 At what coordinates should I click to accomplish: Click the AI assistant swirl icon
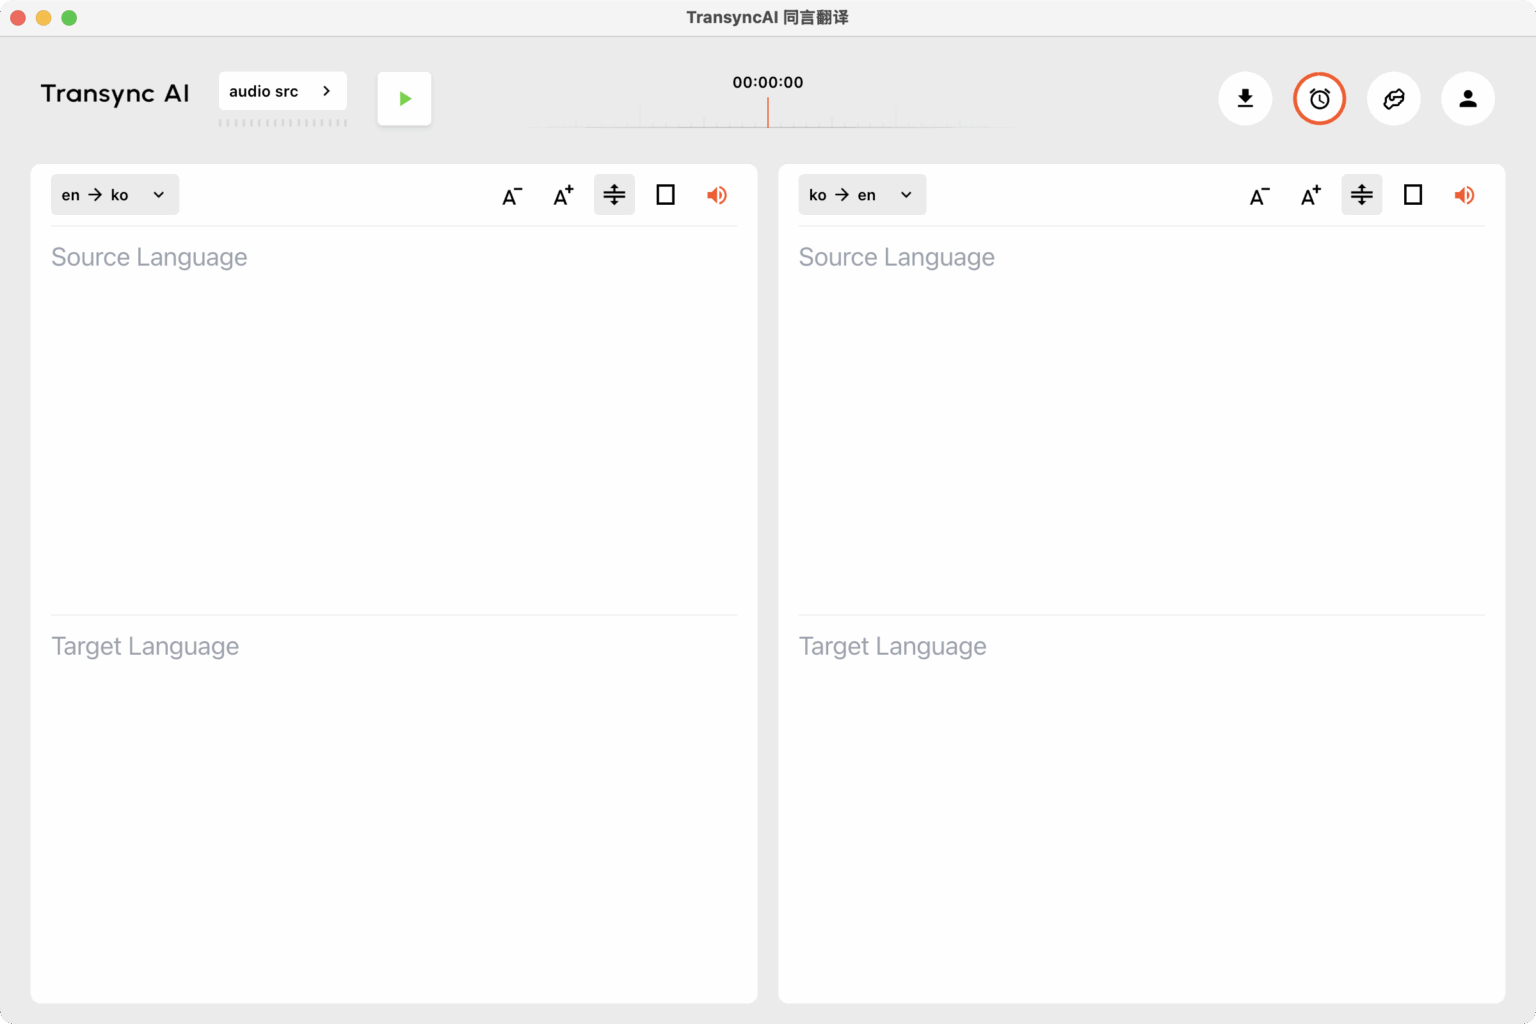tap(1393, 98)
